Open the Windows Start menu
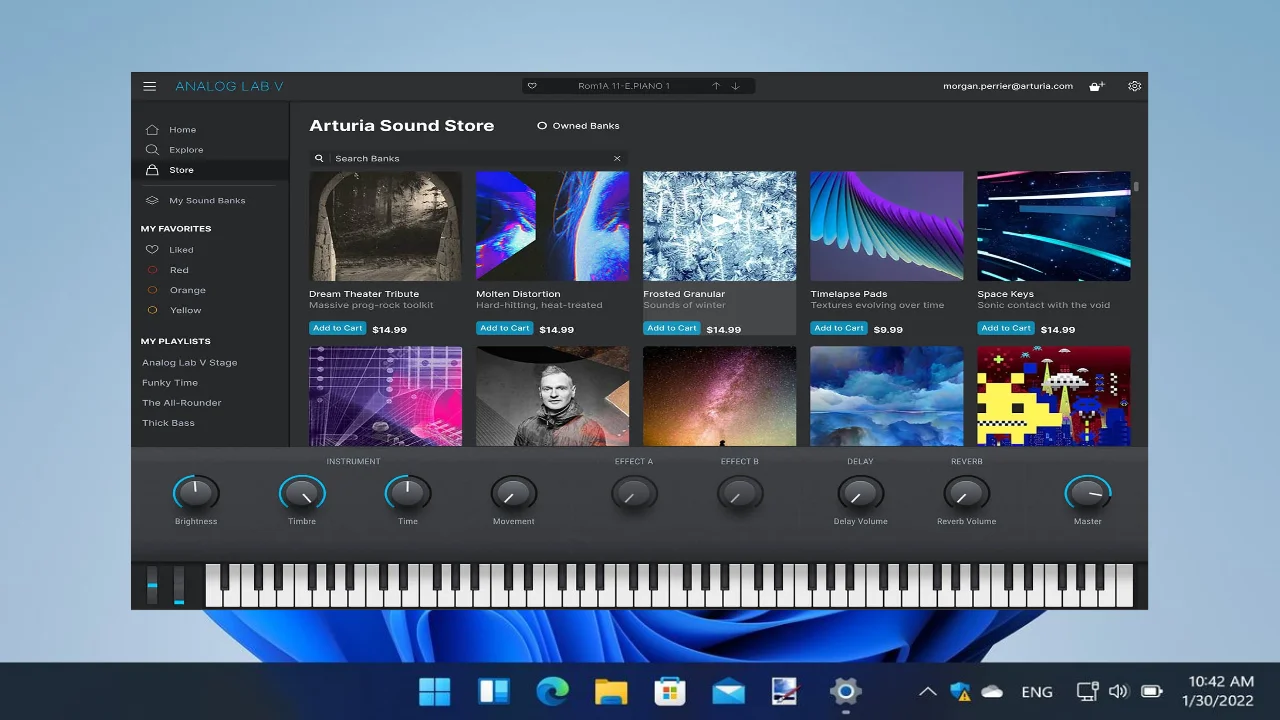The height and width of the screenshot is (720, 1280). pos(435,691)
